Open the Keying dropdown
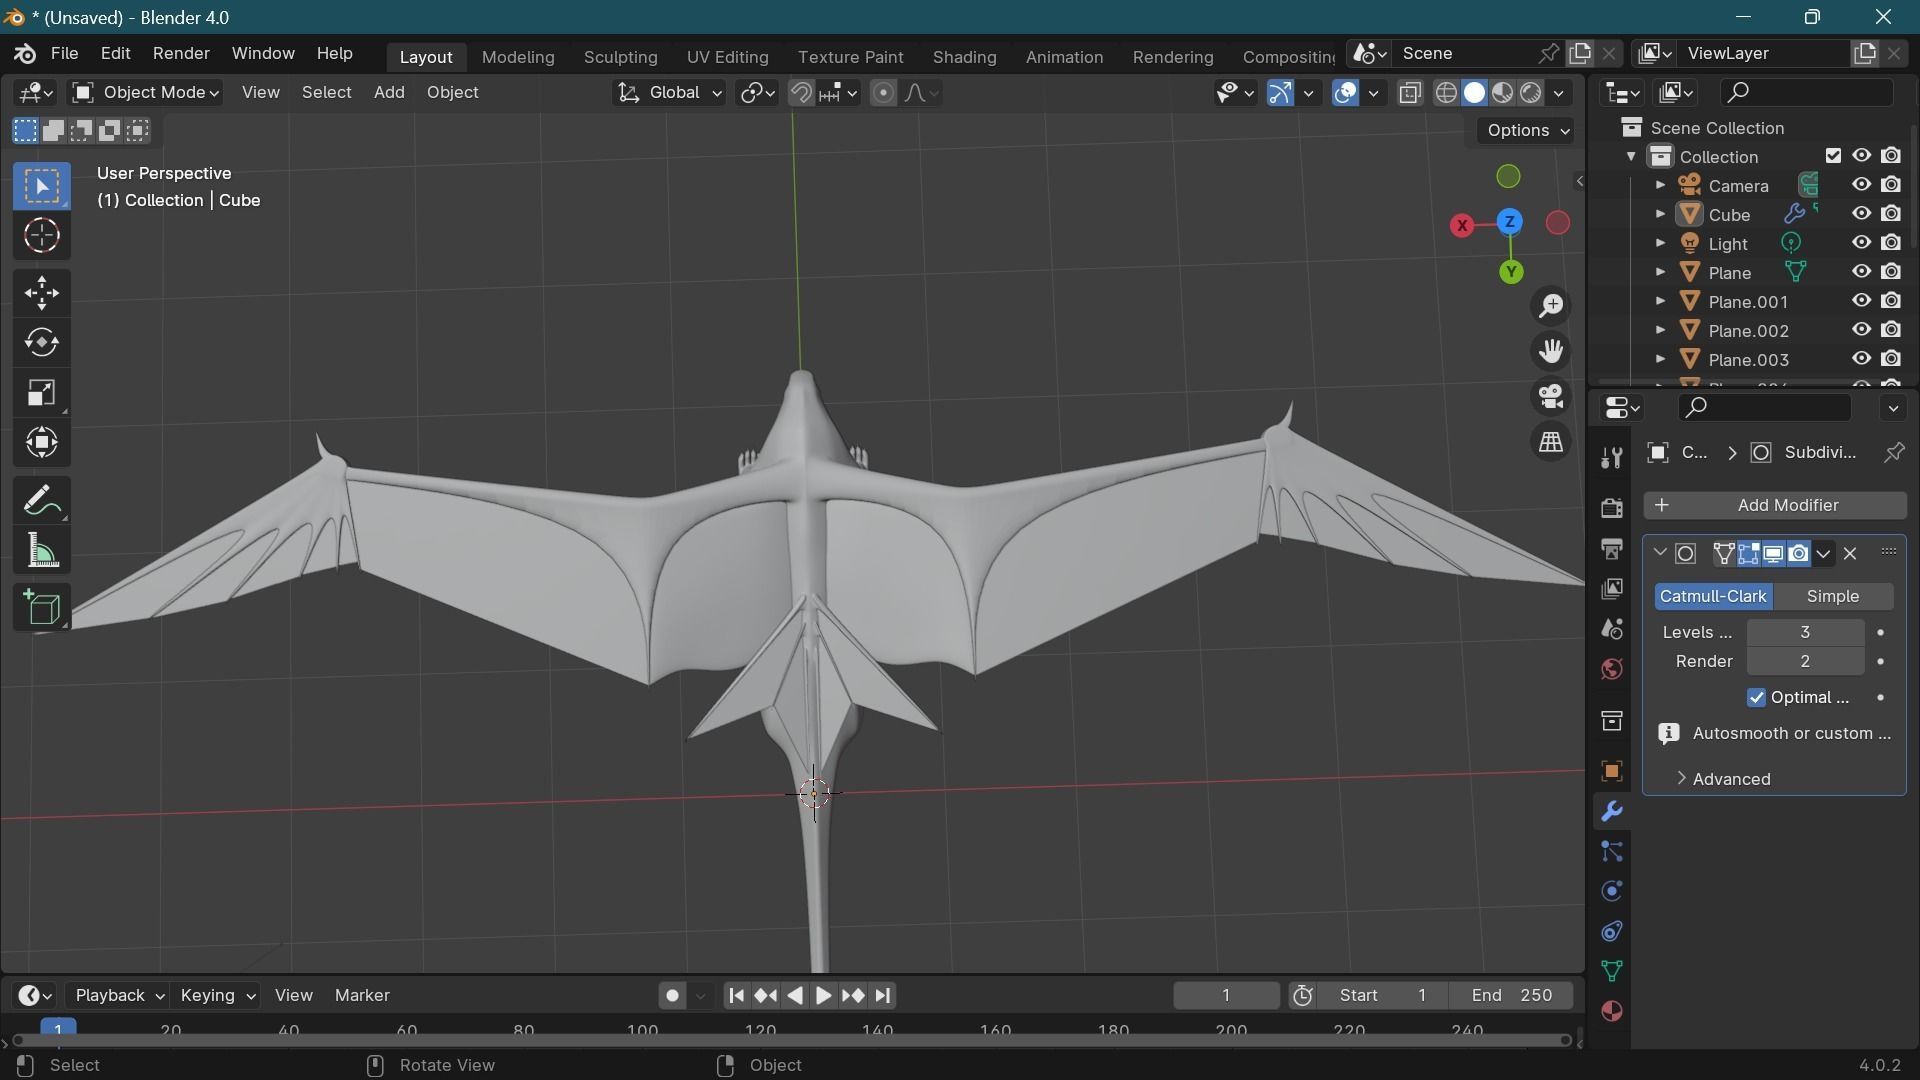 click(216, 996)
